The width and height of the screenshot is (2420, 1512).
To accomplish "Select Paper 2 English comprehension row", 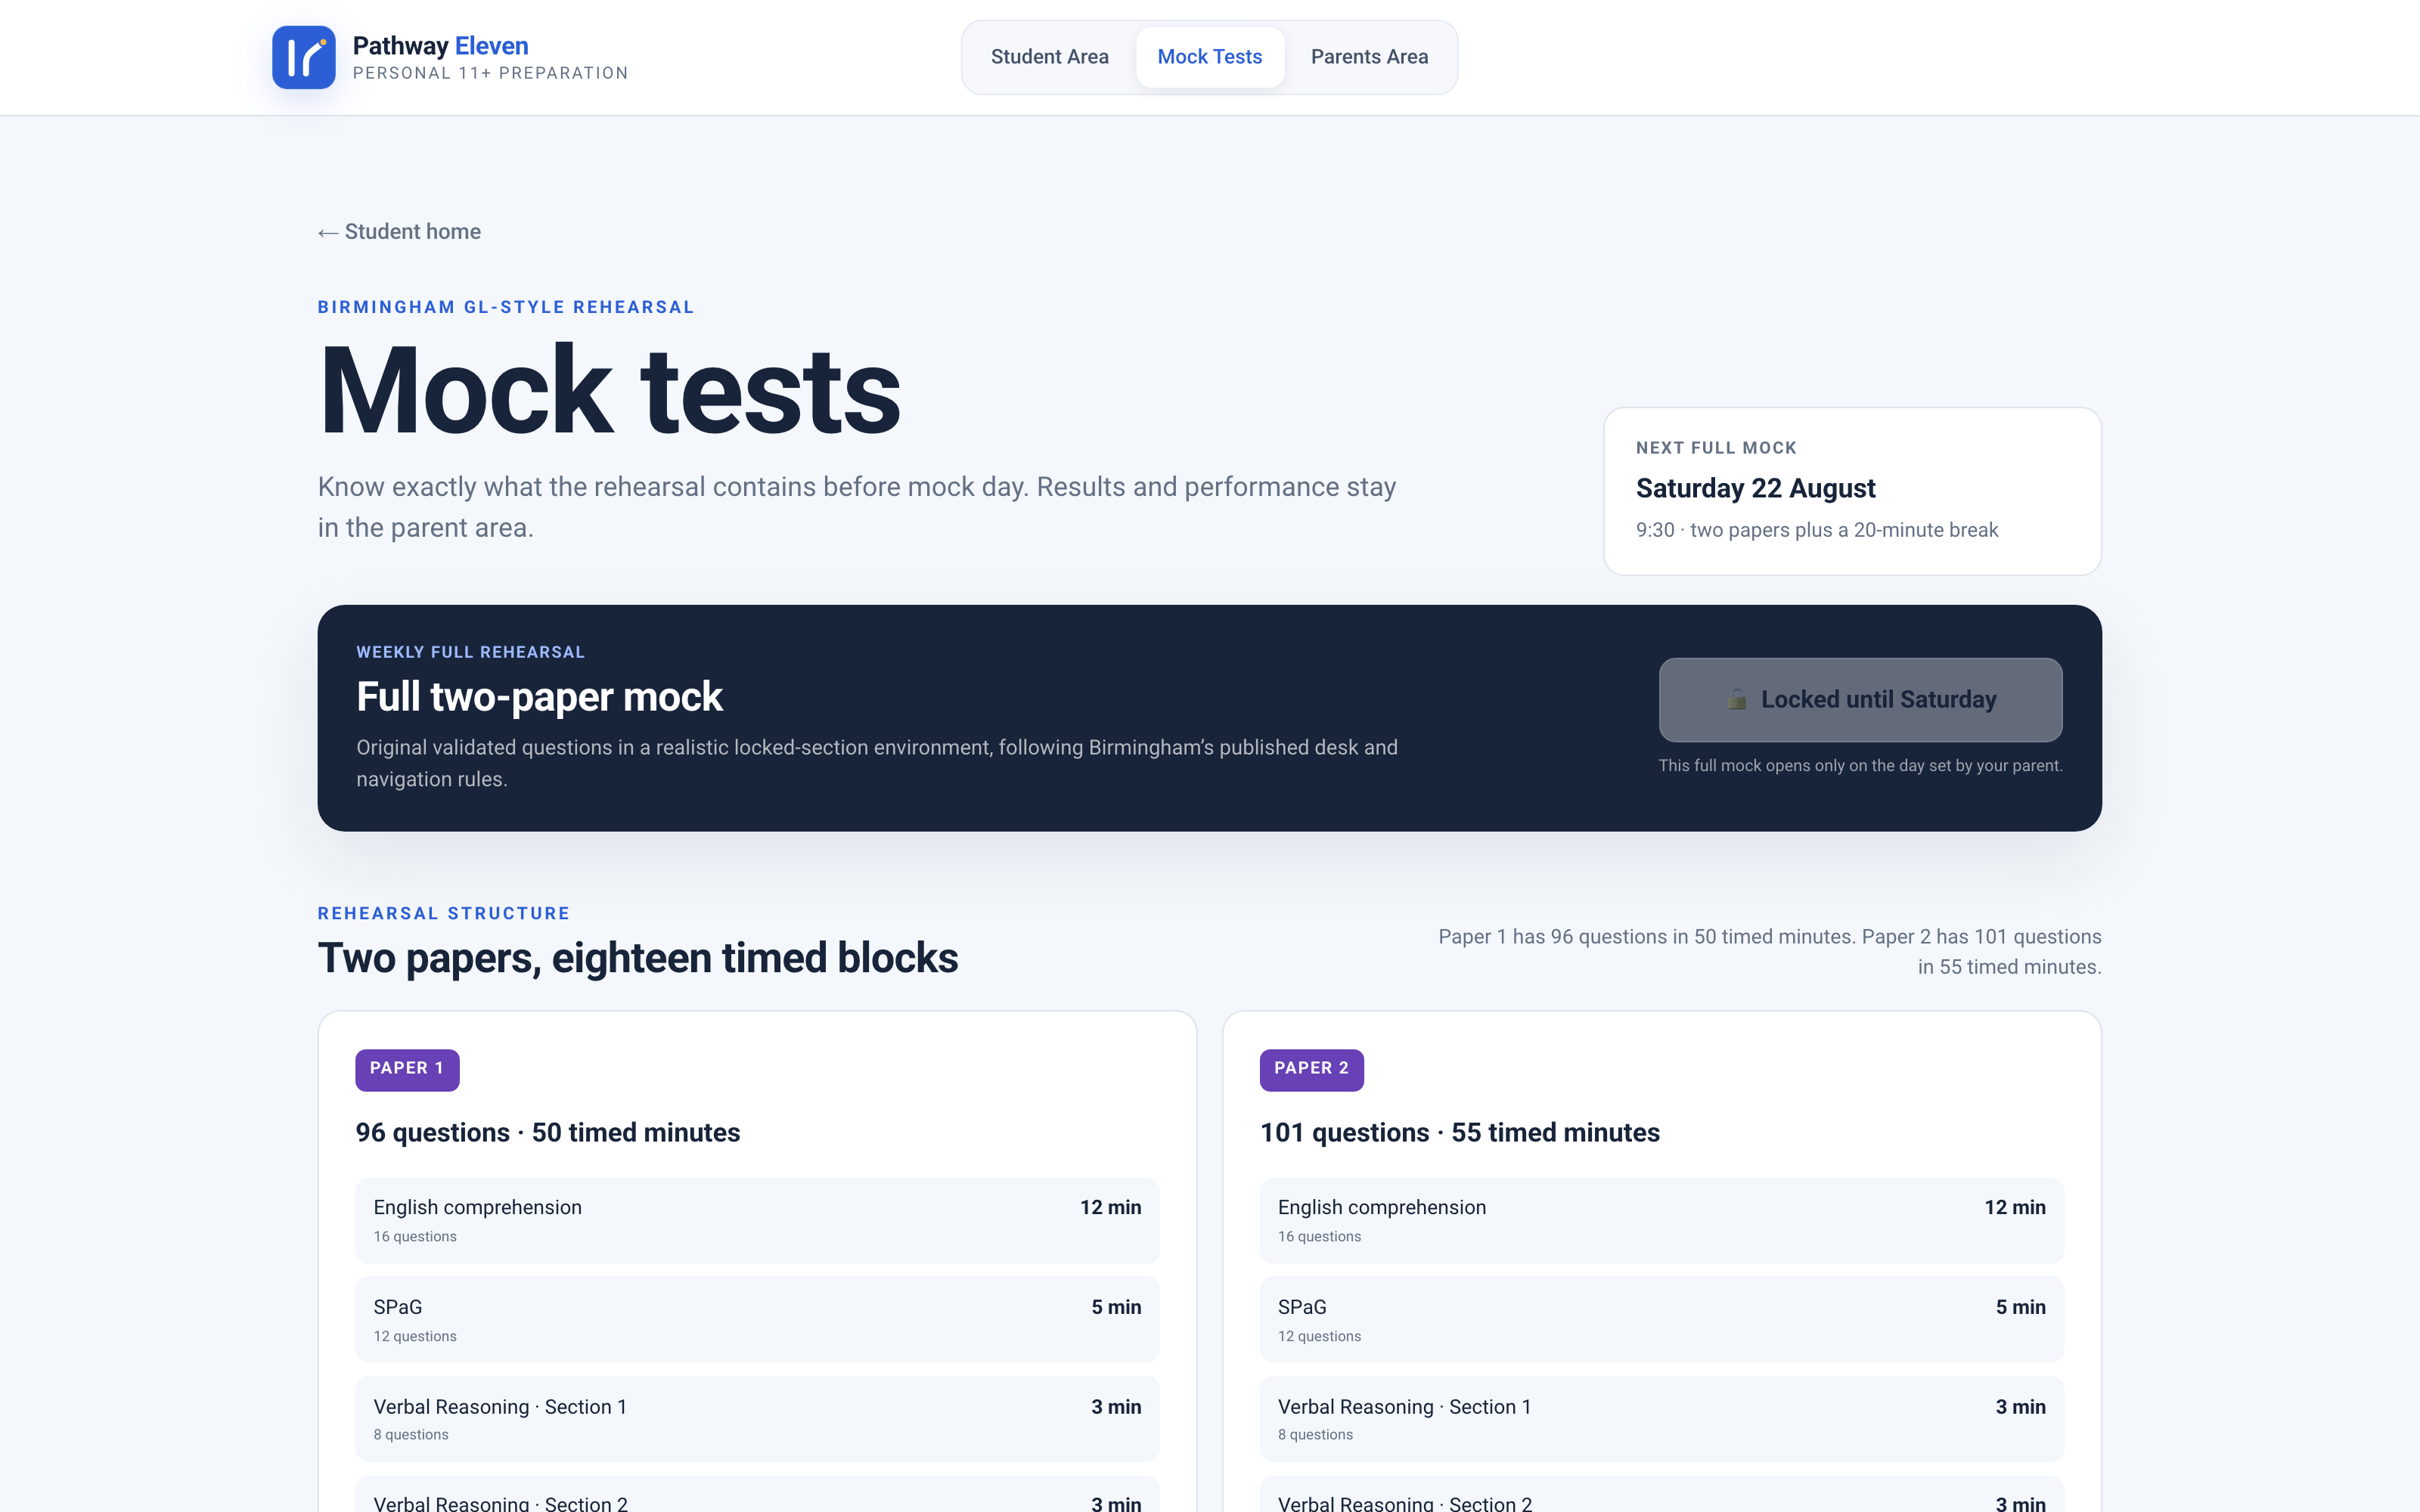I will click(1661, 1220).
